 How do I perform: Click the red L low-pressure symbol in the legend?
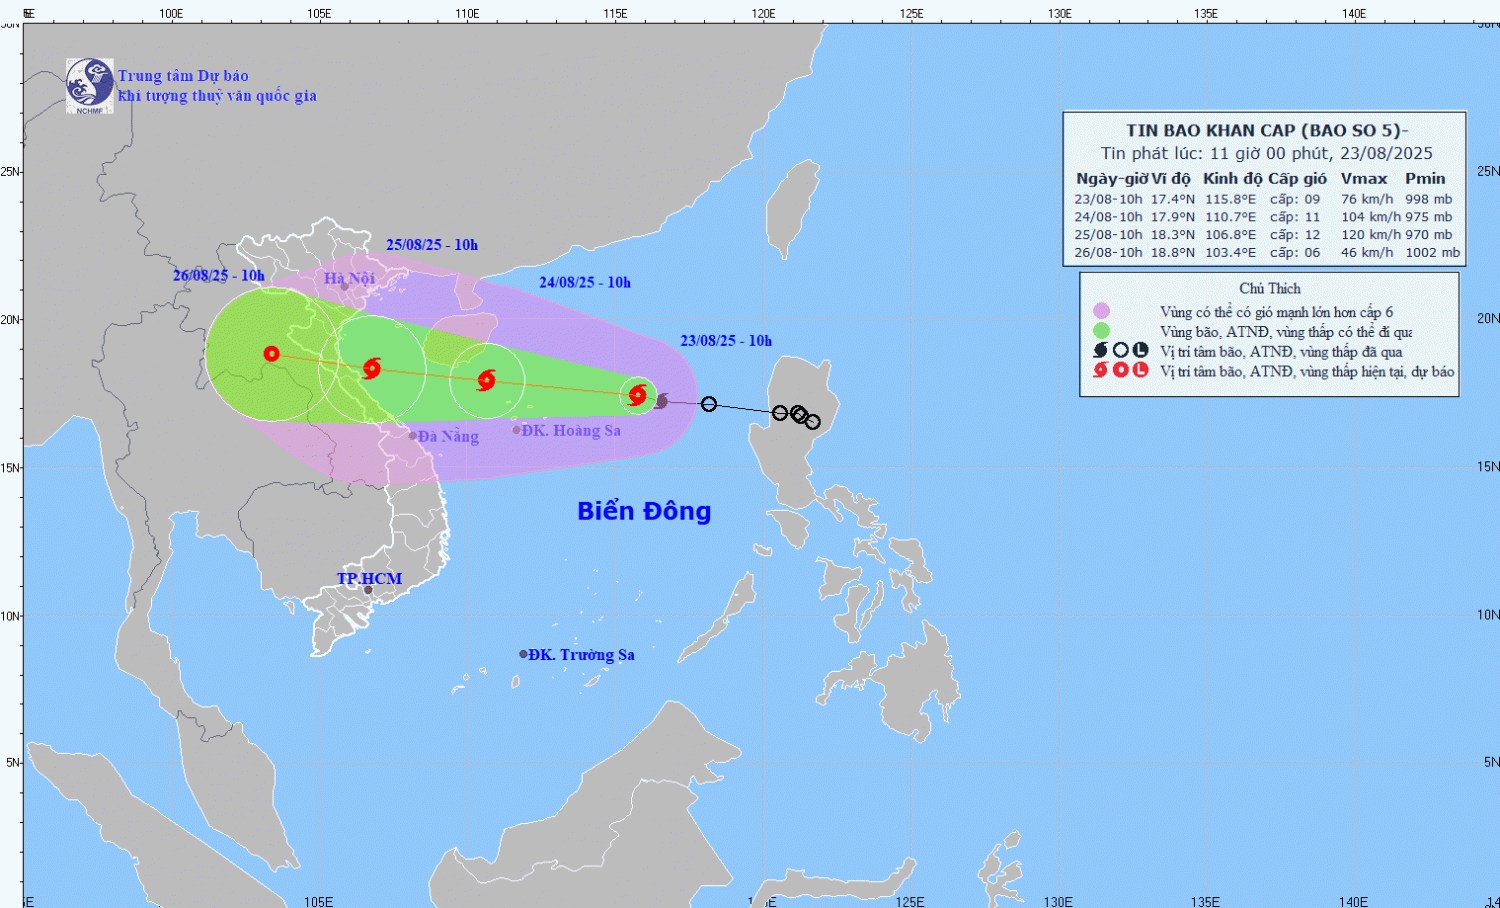click(1140, 370)
